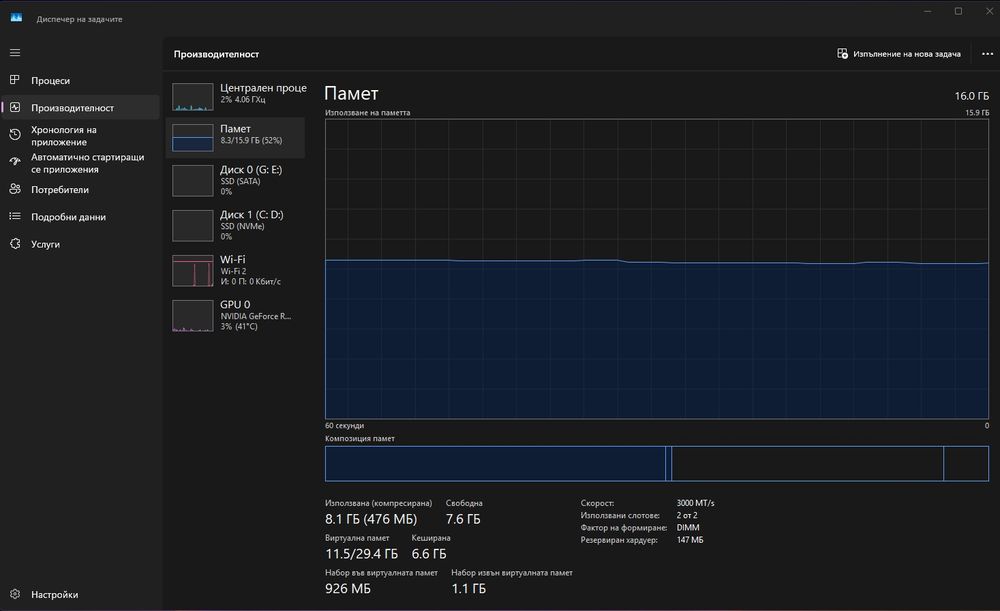The image size is (1000, 611).
Task: Click the in-use segment of memory composition bar
Action: (x=496, y=464)
